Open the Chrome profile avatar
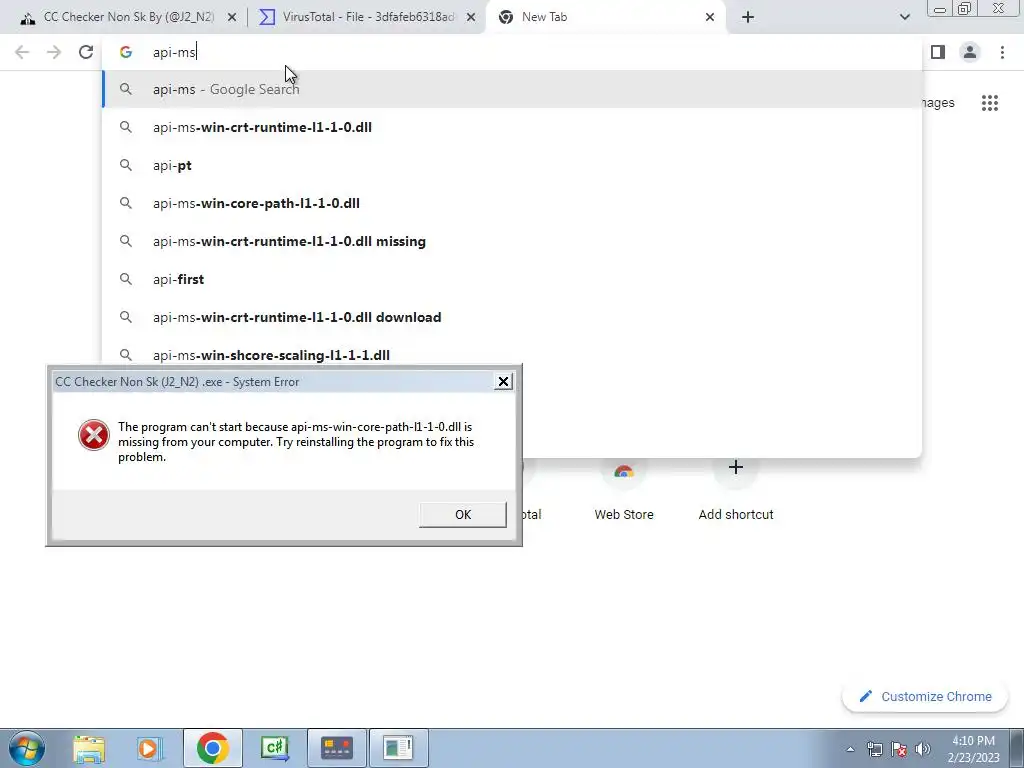The image size is (1024, 768). (970, 52)
